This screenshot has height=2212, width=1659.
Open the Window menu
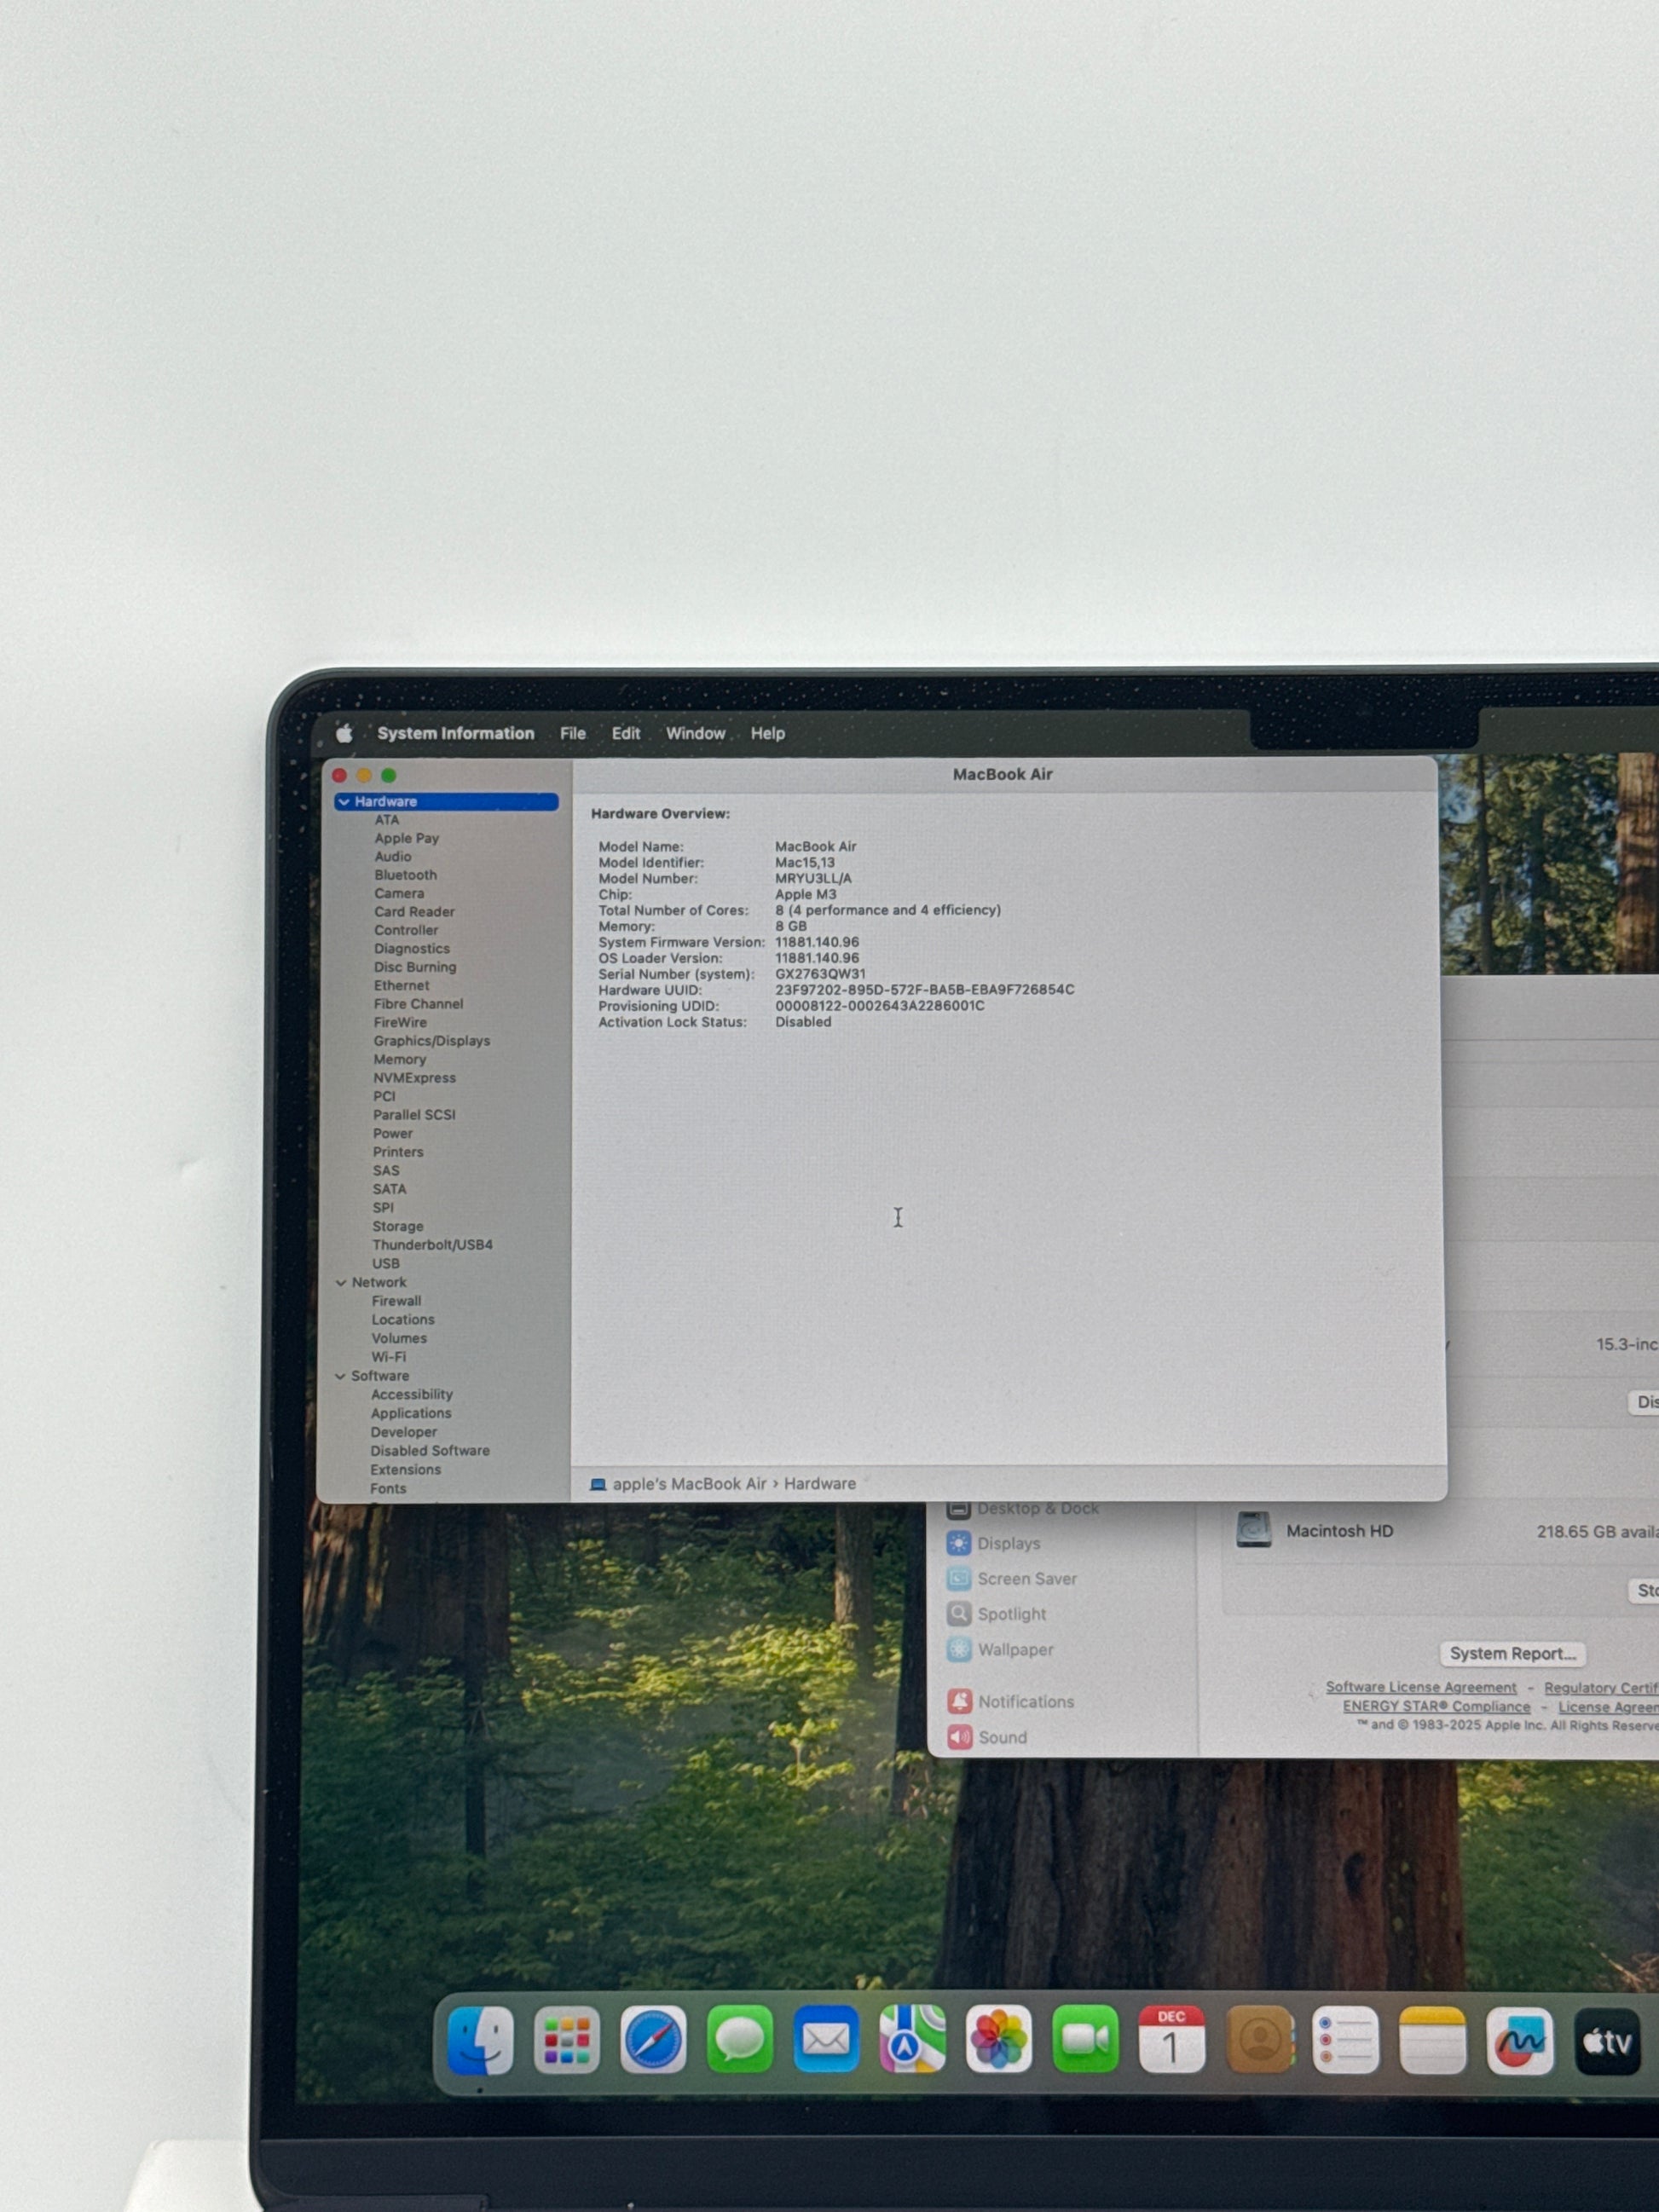click(695, 733)
